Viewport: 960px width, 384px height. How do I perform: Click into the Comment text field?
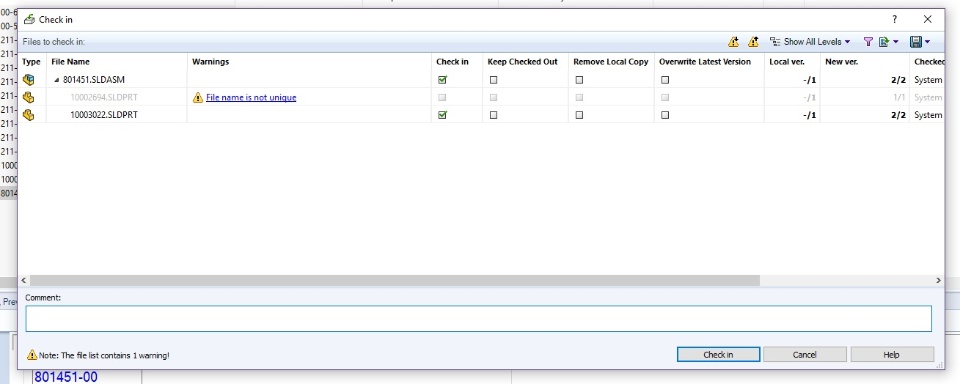(x=478, y=318)
